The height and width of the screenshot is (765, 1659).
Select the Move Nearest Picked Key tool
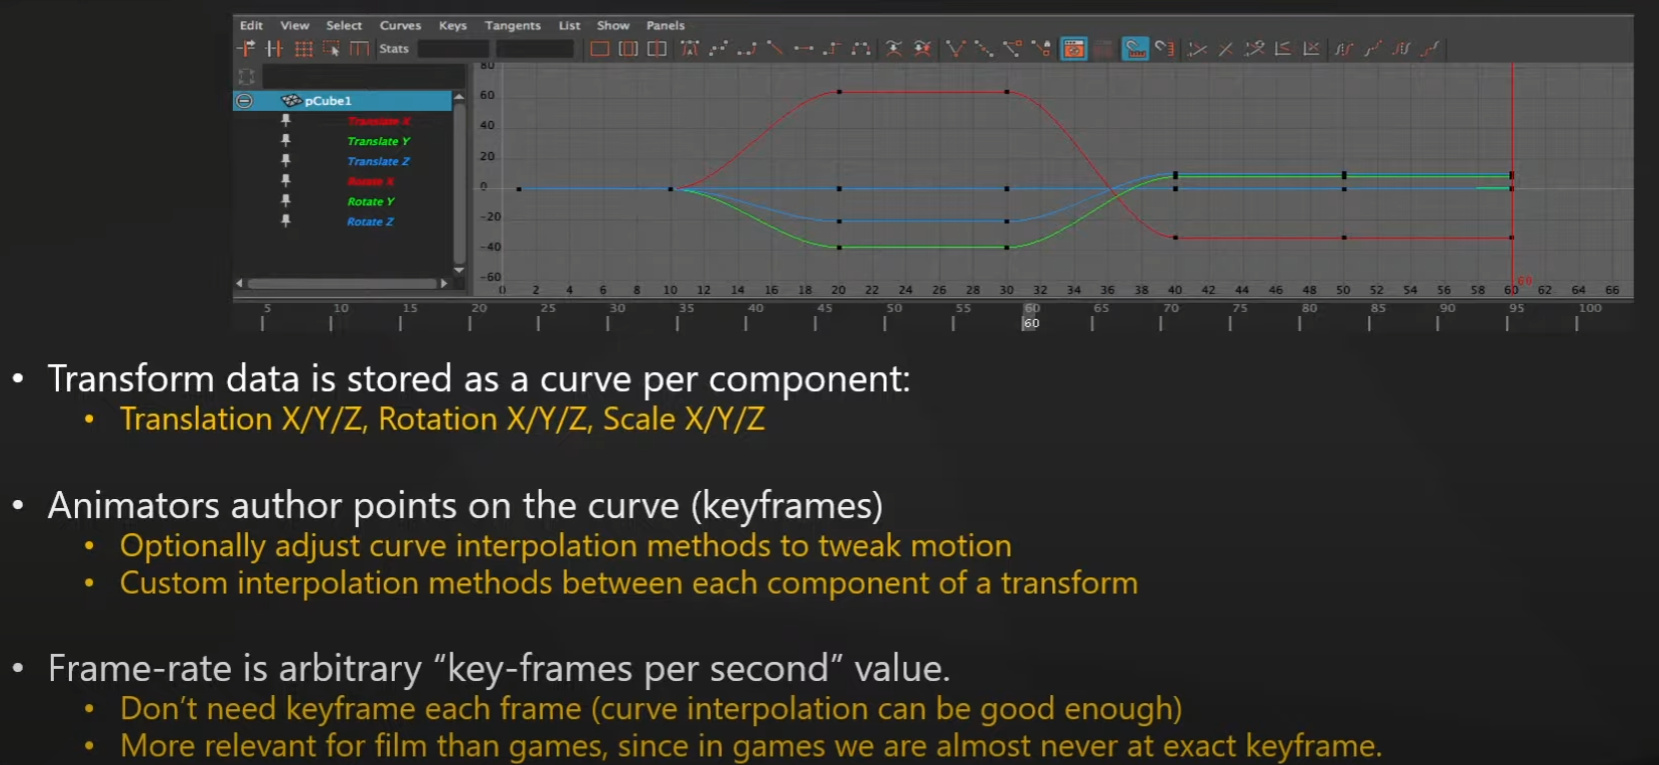[x=246, y=49]
